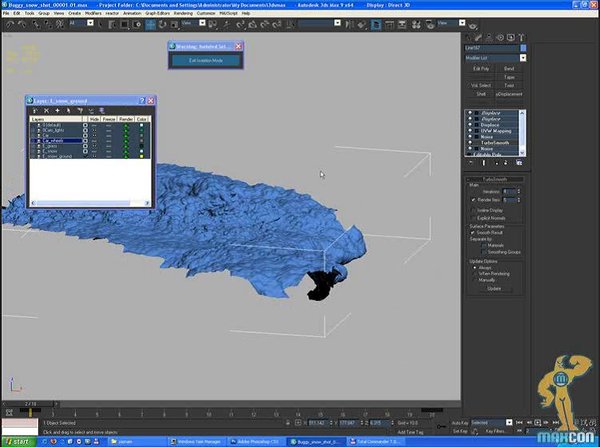Select the Select and Link tool
The height and width of the screenshot is (447, 600).
tap(36, 24)
